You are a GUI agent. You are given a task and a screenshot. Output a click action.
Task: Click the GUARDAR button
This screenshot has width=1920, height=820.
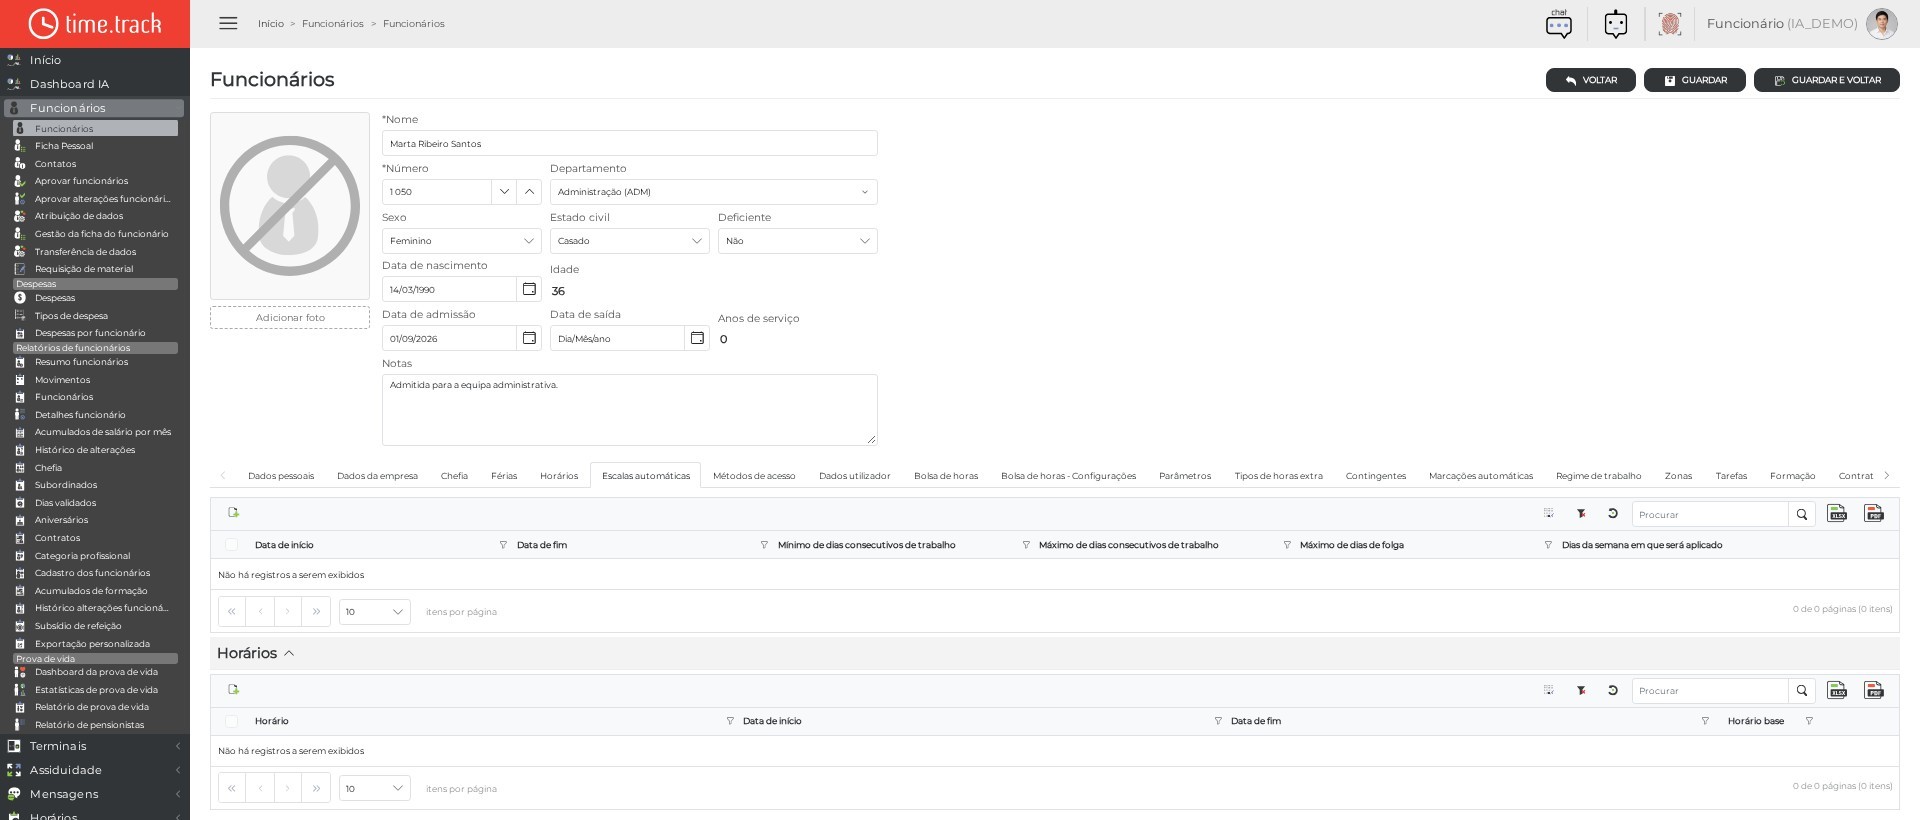tap(1695, 80)
